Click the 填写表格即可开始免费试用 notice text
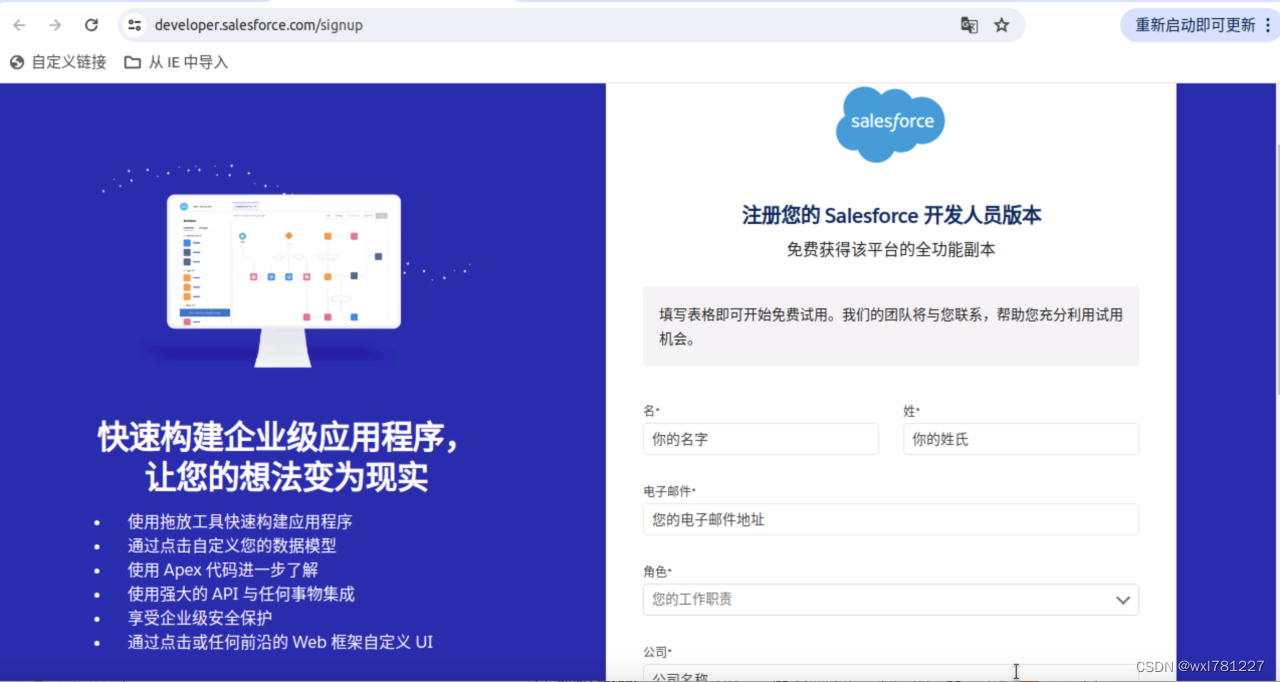This screenshot has height=682, width=1280. click(x=891, y=326)
